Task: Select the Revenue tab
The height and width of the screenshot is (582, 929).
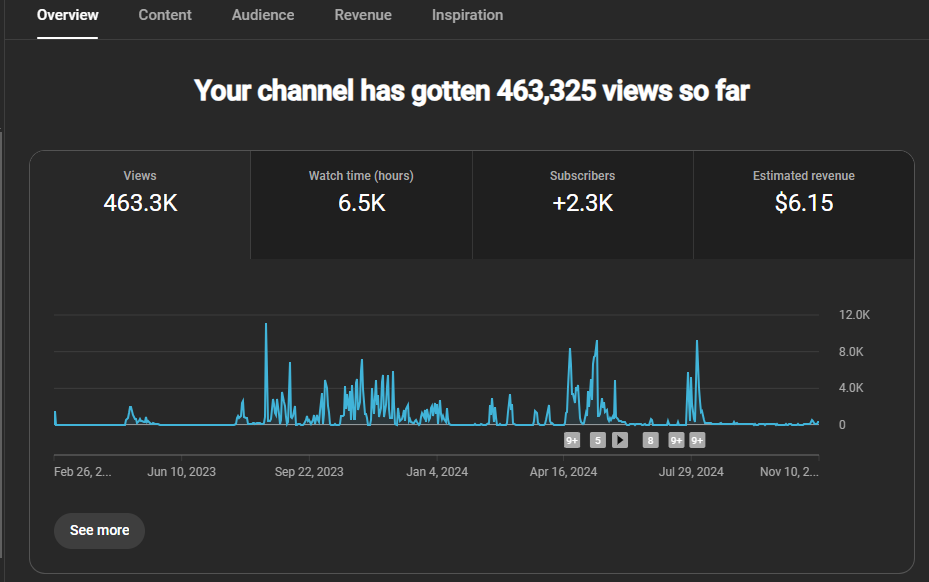Action: click(363, 15)
